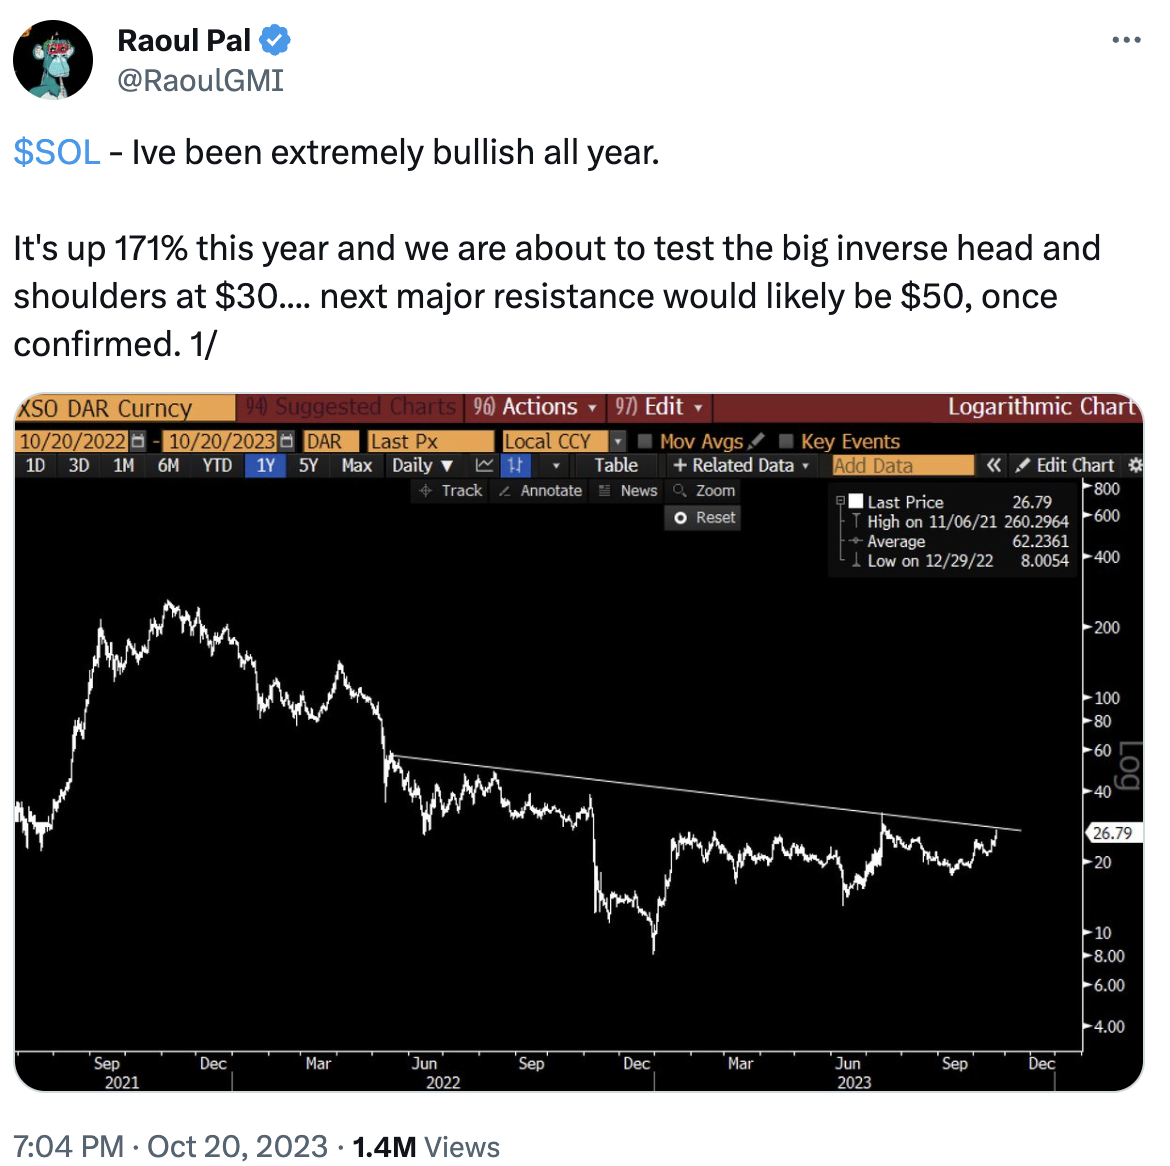Collapse panel with the double-chevron icon
The height and width of the screenshot is (1166, 1170).
(993, 465)
